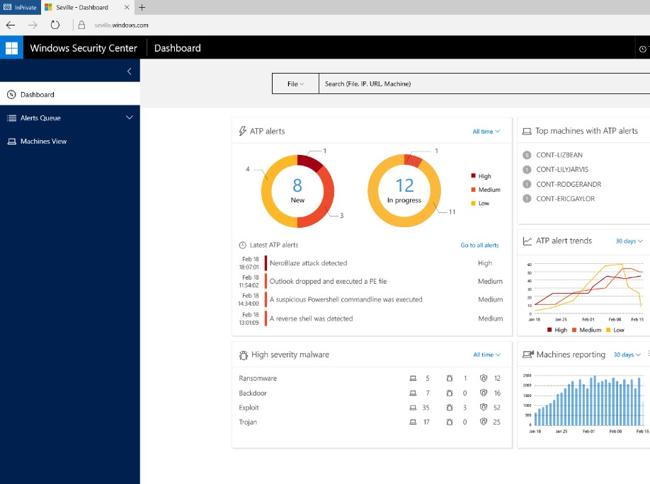This screenshot has height=484, width=650.
Task: Click the 12 In progress donut chart
Action: (404, 191)
